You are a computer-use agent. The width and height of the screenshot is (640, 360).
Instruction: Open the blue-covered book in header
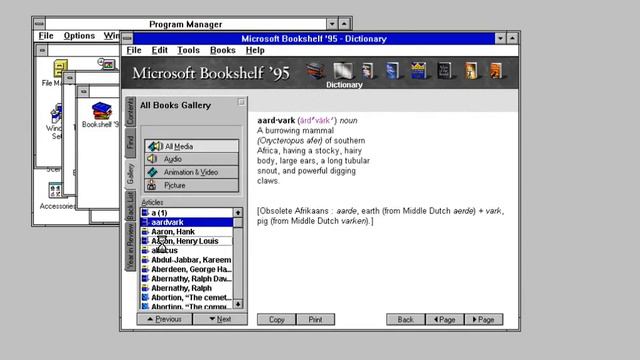(392, 71)
